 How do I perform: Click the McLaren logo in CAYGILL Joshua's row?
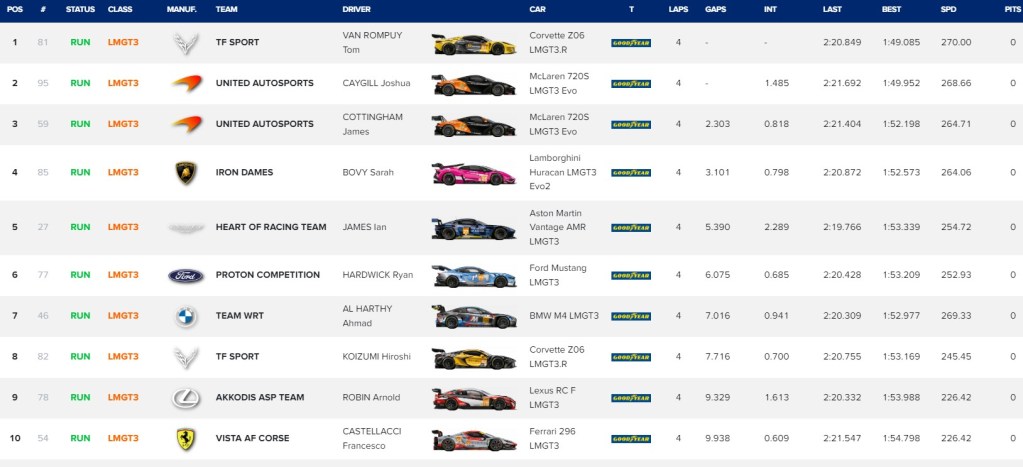(x=186, y=83)
